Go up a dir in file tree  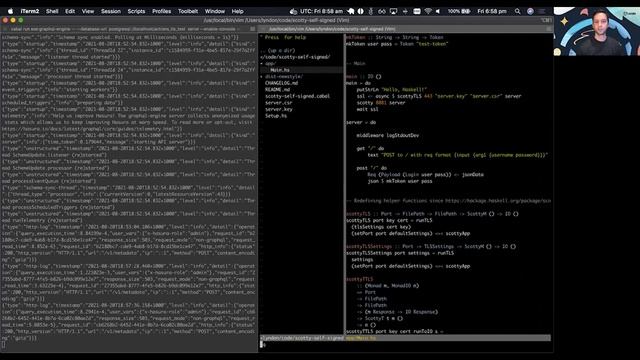pyautogui.click(x=278, y=51)
